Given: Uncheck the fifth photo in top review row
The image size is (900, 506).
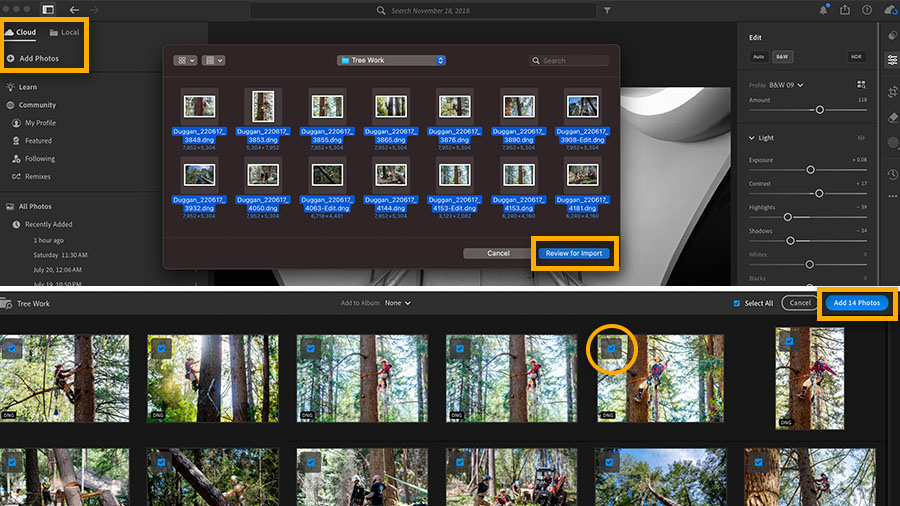Looking at the screenshot, I should [611, 348].
